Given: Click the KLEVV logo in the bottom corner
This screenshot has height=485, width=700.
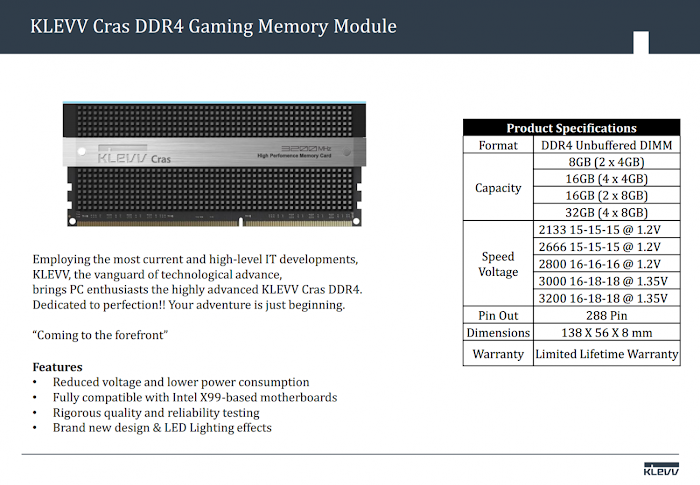Looking at the screenshot, I should pos(661,469).
